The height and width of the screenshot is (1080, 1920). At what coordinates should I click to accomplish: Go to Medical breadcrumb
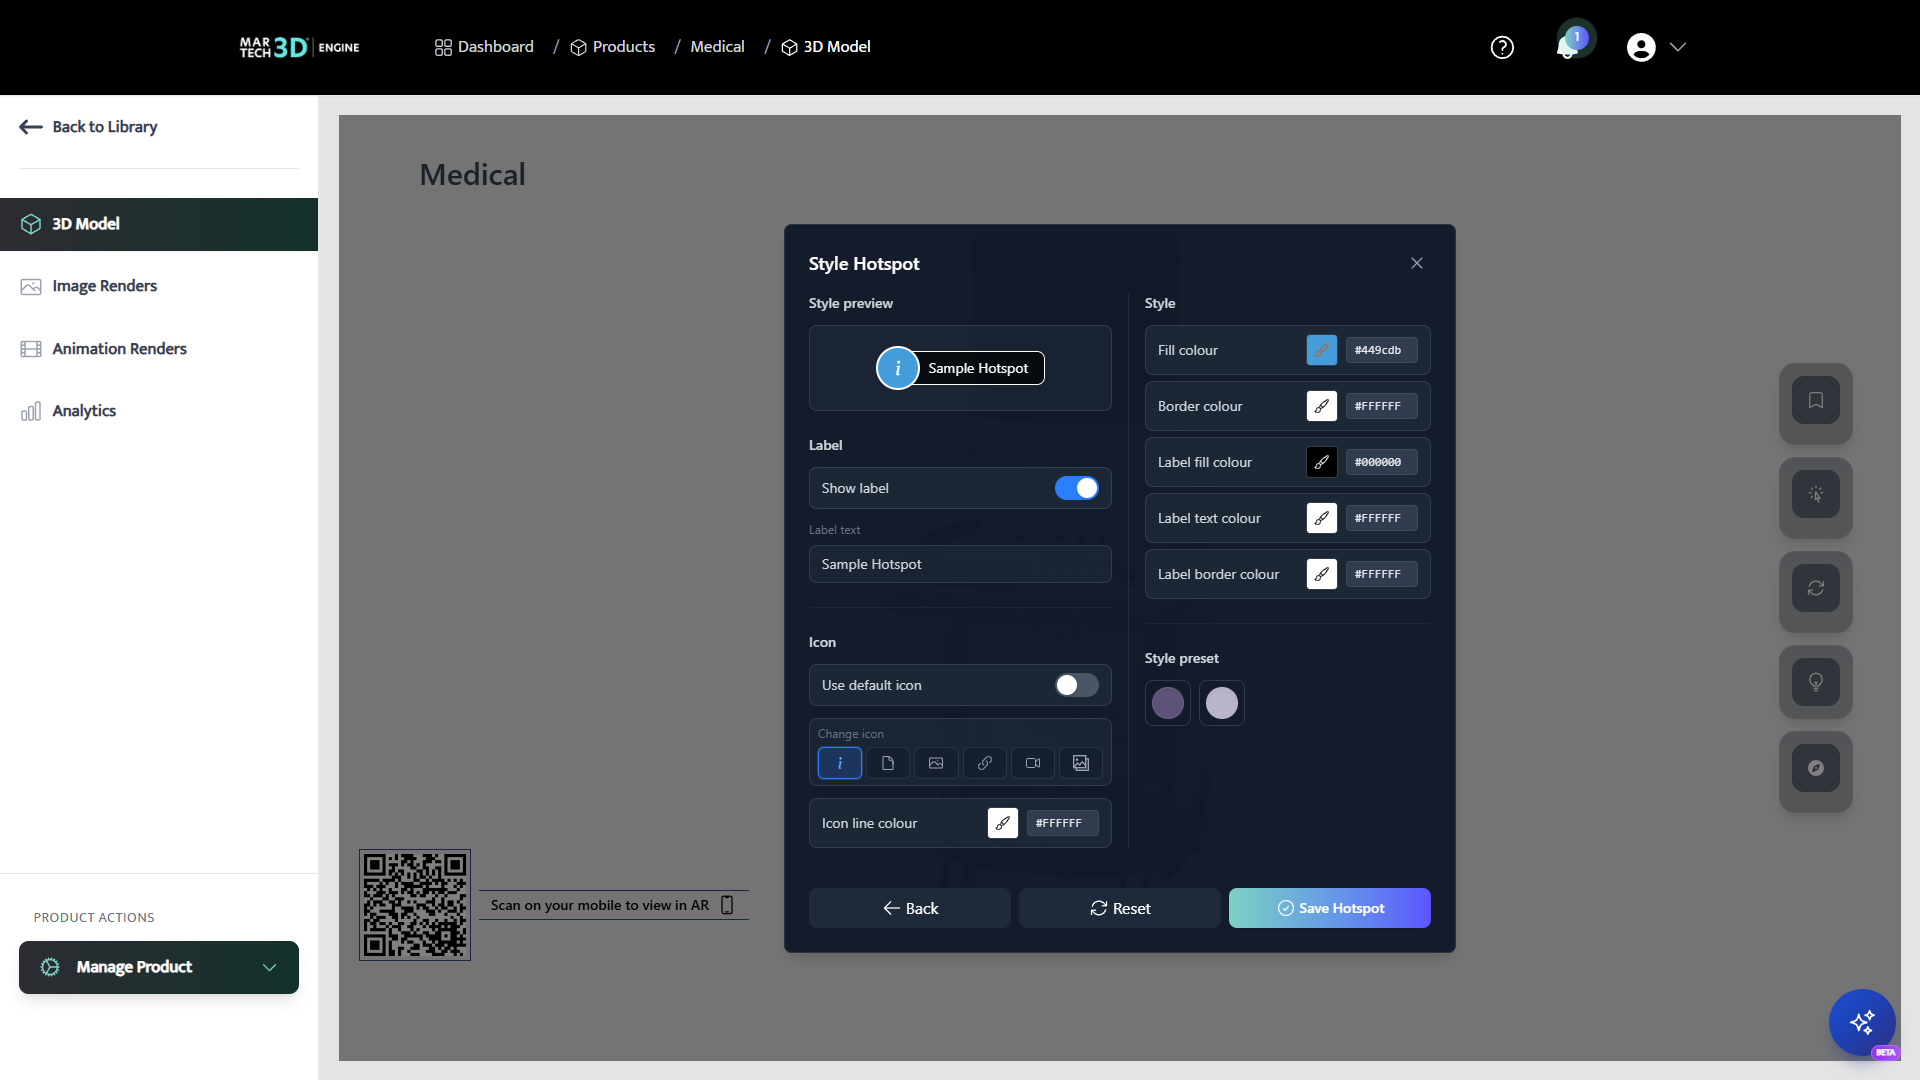tap(717, 47)
